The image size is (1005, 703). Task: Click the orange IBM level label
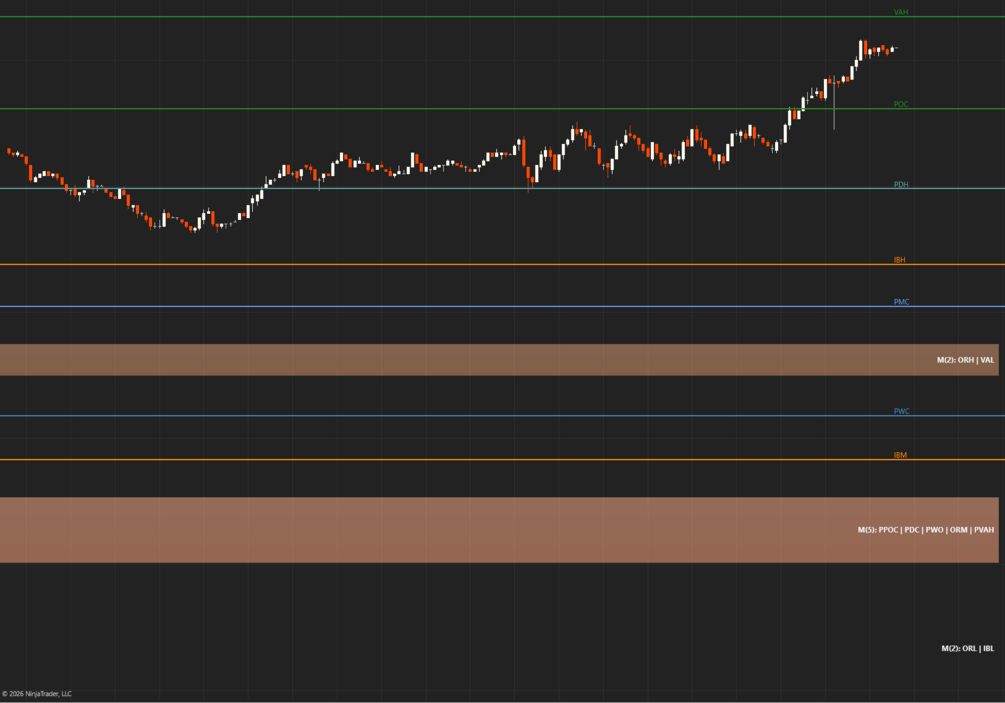900,455
